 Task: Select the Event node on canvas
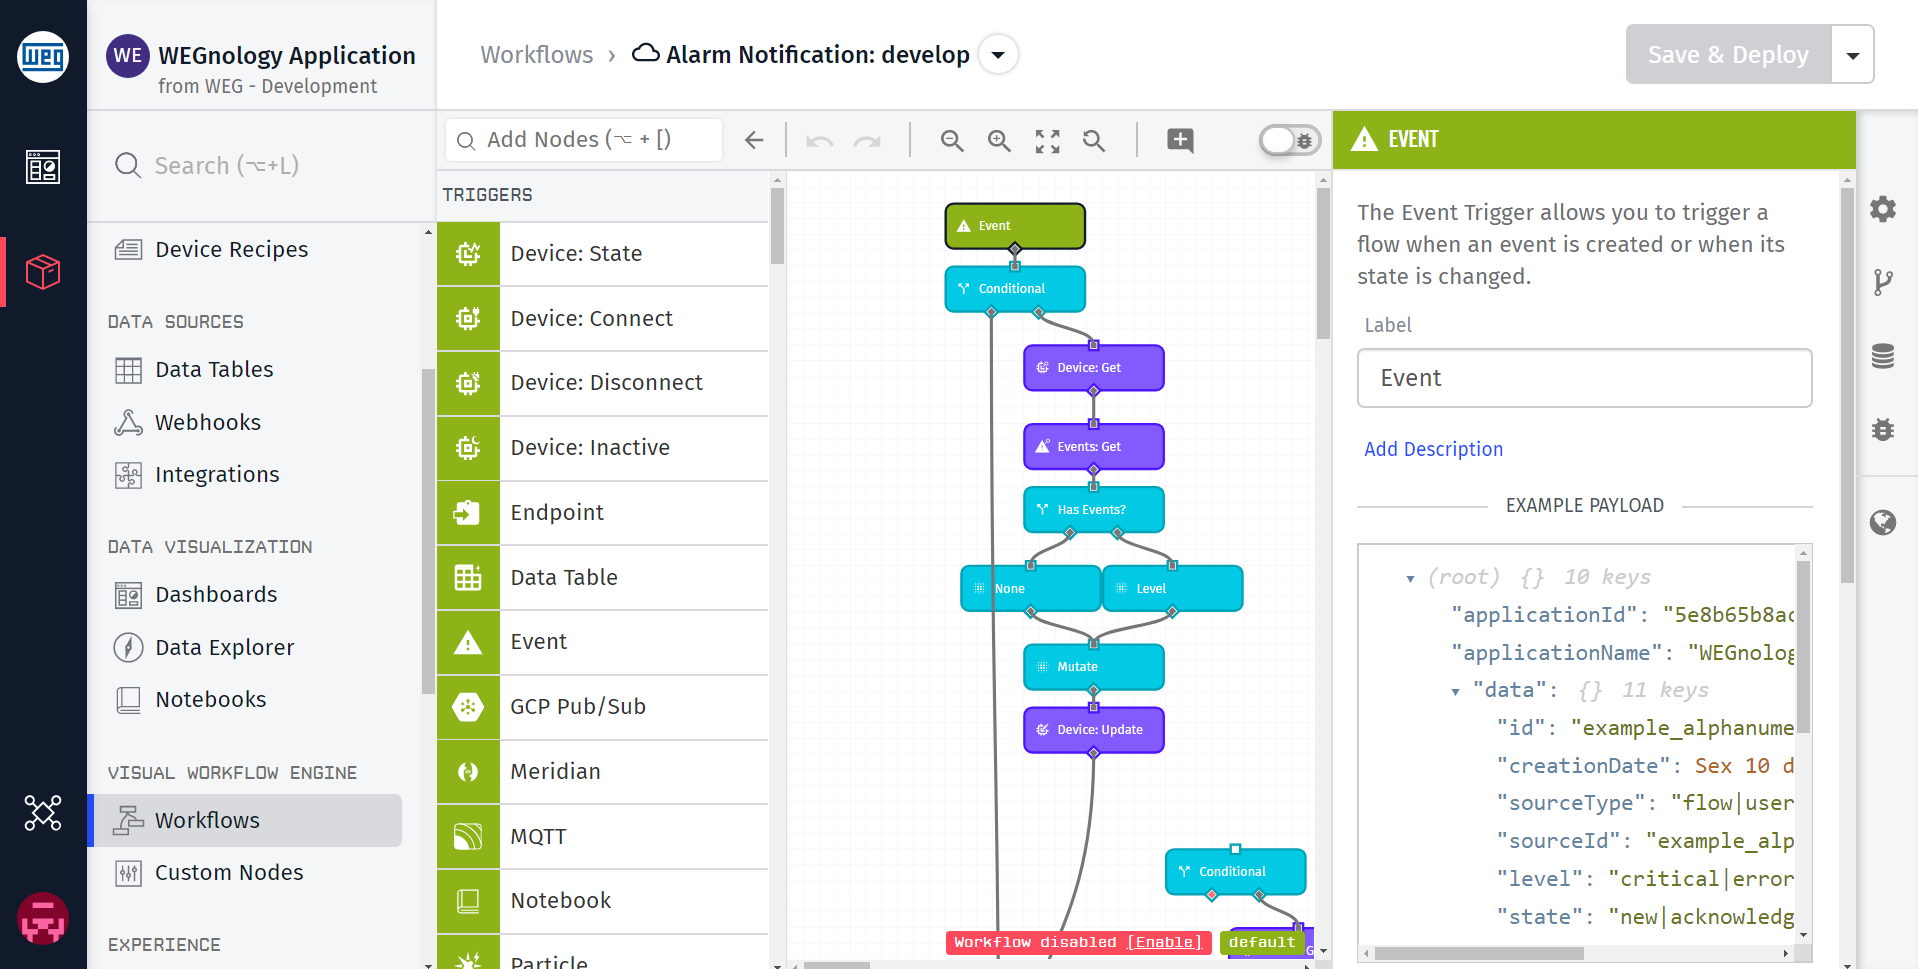[x=1015, y=226]
